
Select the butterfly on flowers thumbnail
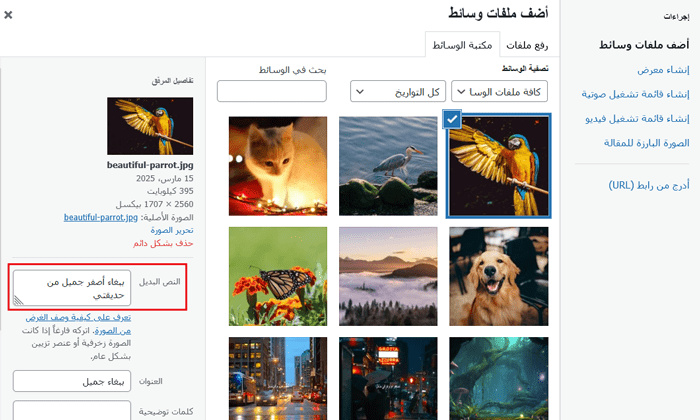pyautogui.click(x=278, y=276)
